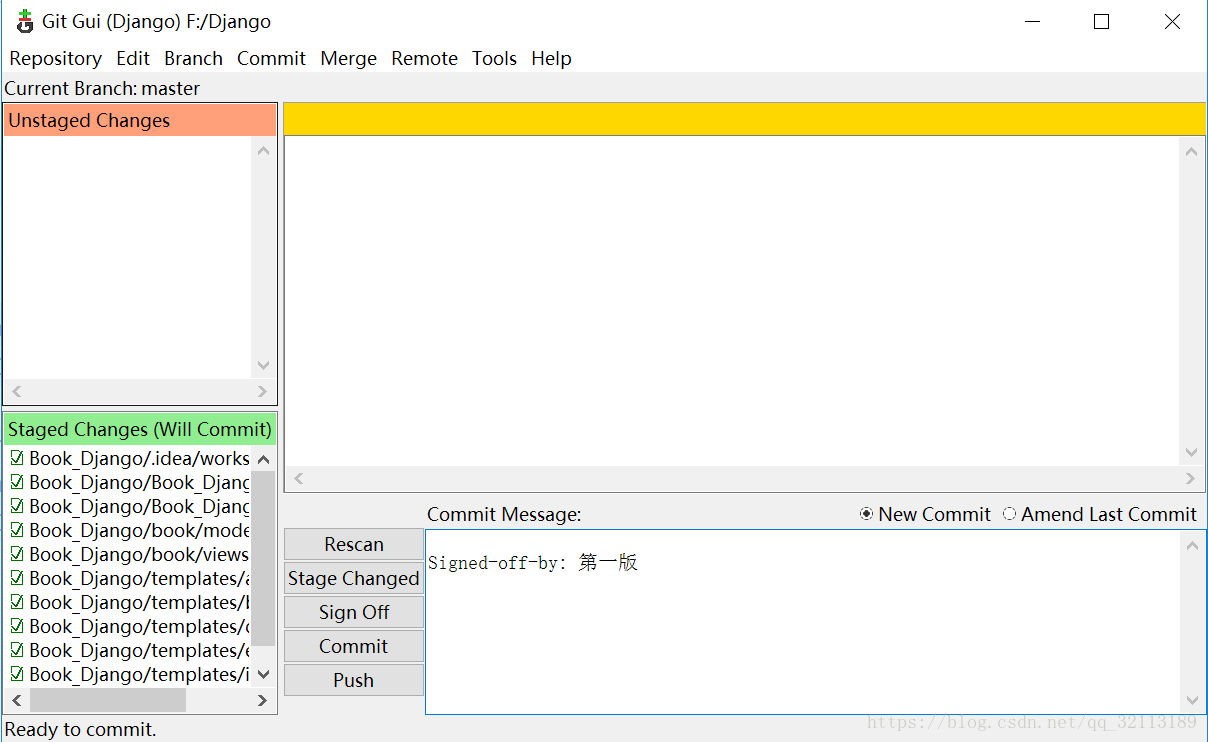This screenshot has width=1208, height=742.
Task: Select the Book_Django/templates/i file name
Action: (x=139, y=674)
